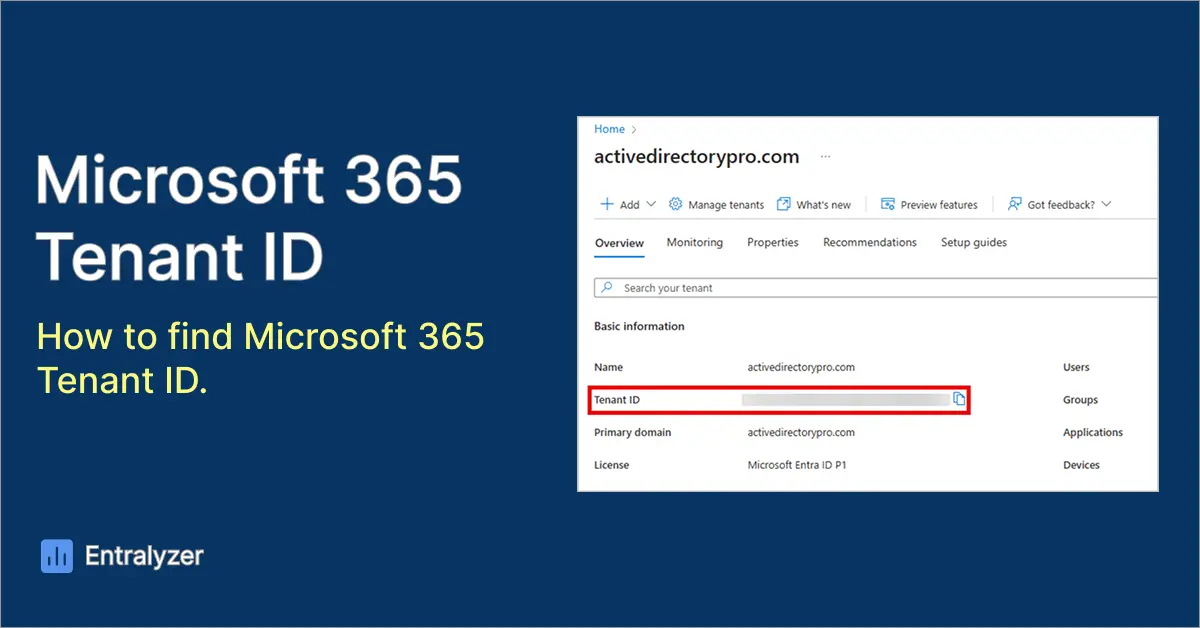
Task: Click the Preview features icon
Action: pyautogui.click(x=887, y=204)
